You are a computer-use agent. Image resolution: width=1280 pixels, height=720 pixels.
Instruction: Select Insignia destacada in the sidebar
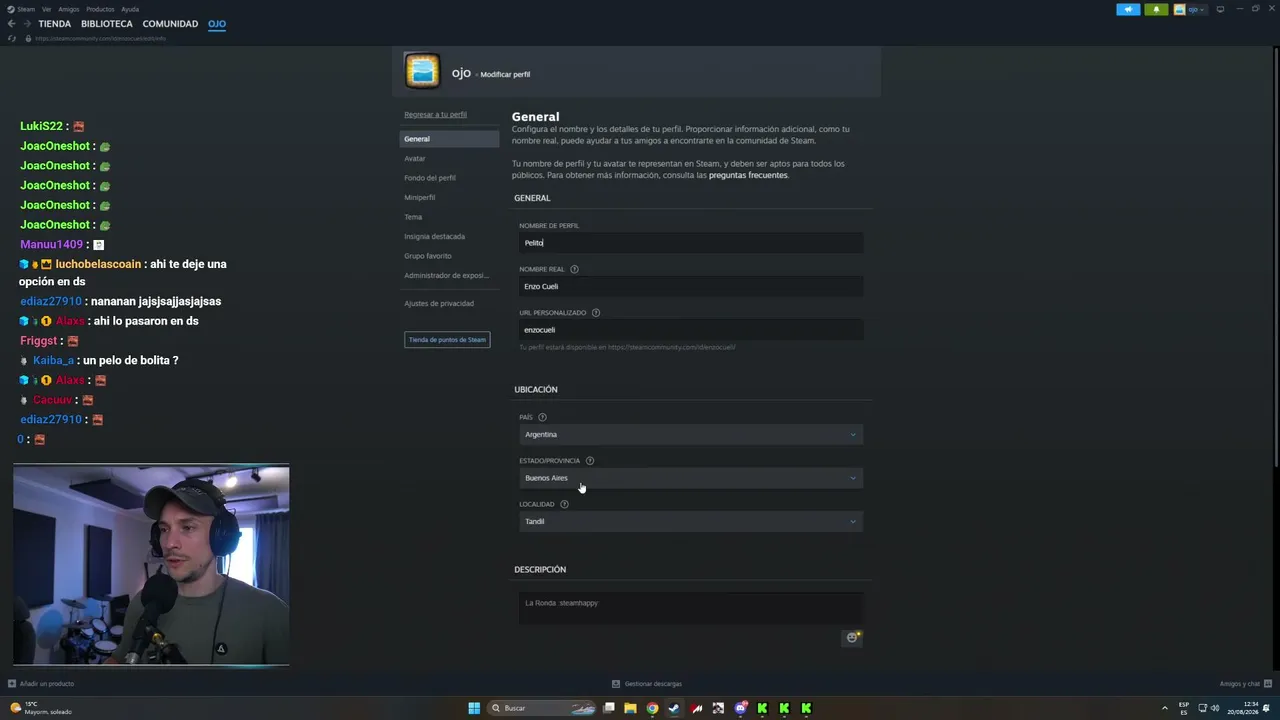[x=435, y=236]
